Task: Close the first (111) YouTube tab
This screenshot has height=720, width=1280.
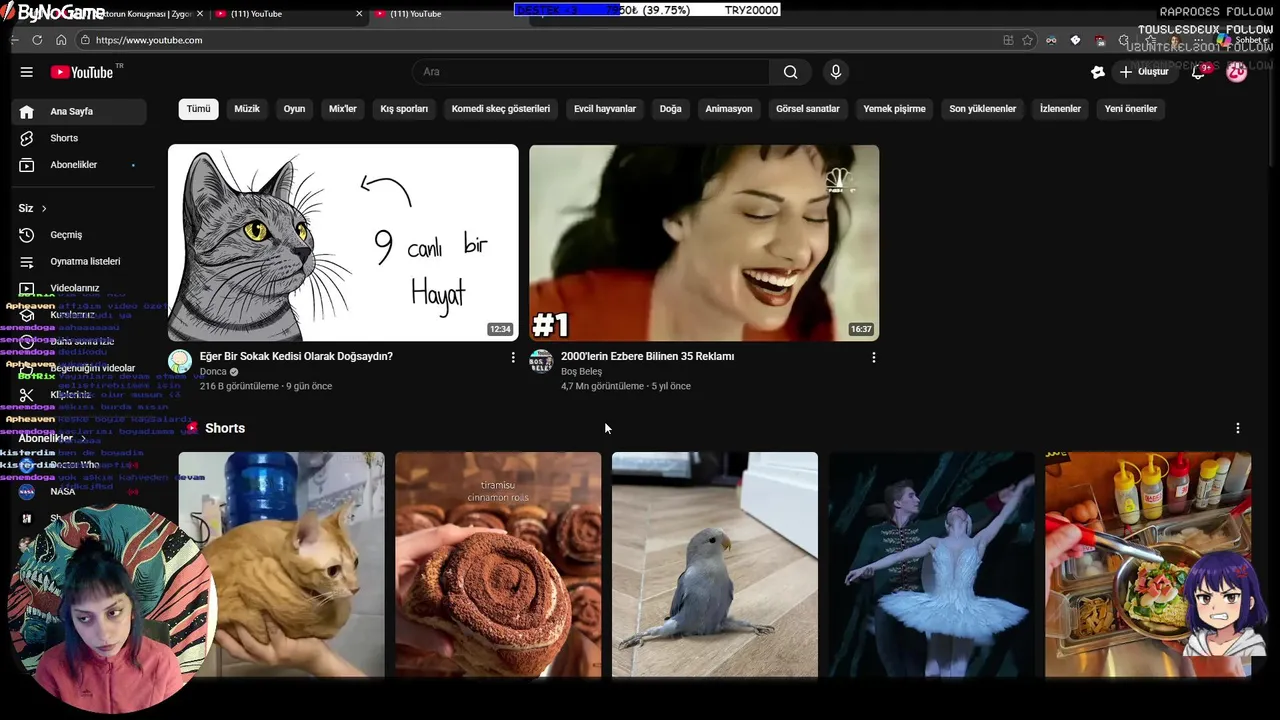Action: tap(359, 14)
